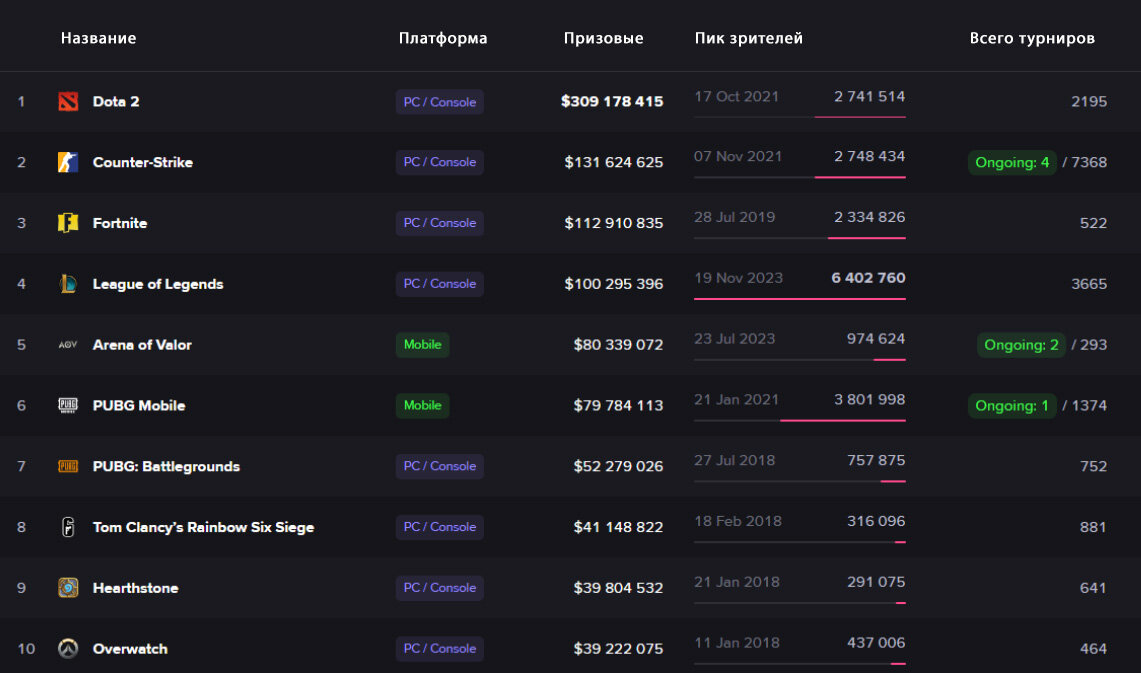Click tournaments count 752
1141x673 pixels.
tap(1093, 466)
